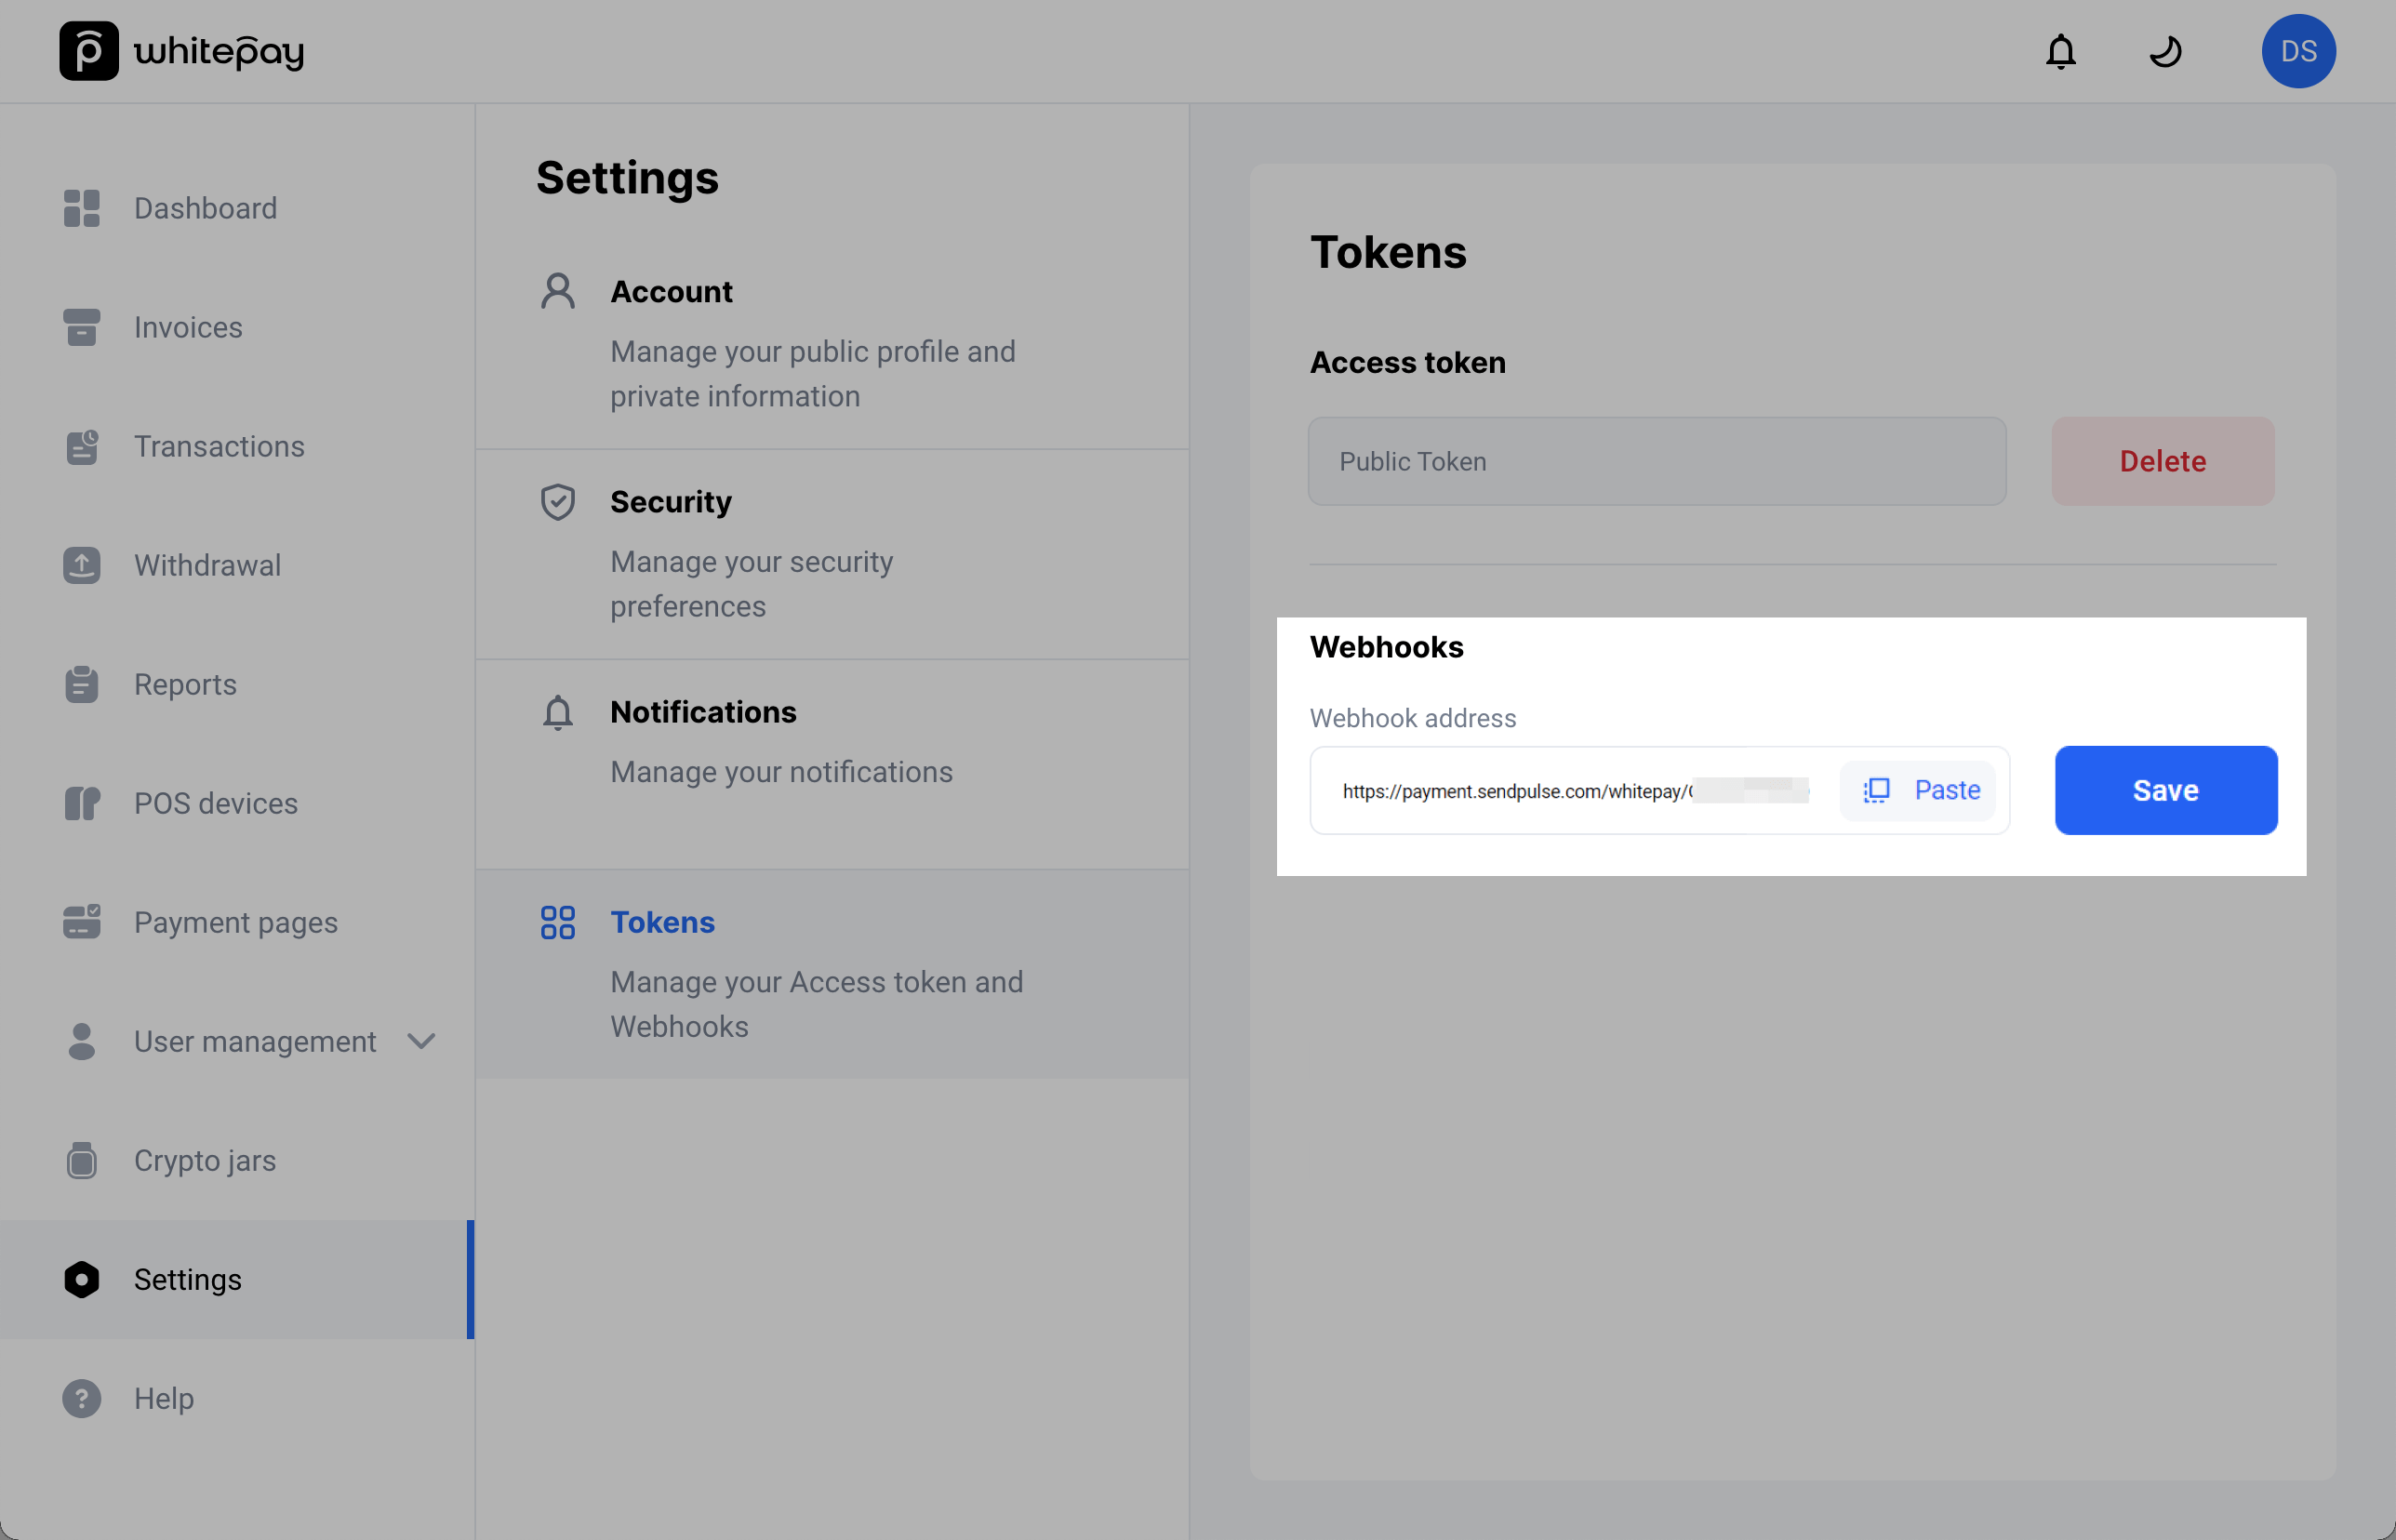Open Crypto jars in the sidebar
Image resolution: width=2396 pixels, height=1540 pixels.
204,1160
